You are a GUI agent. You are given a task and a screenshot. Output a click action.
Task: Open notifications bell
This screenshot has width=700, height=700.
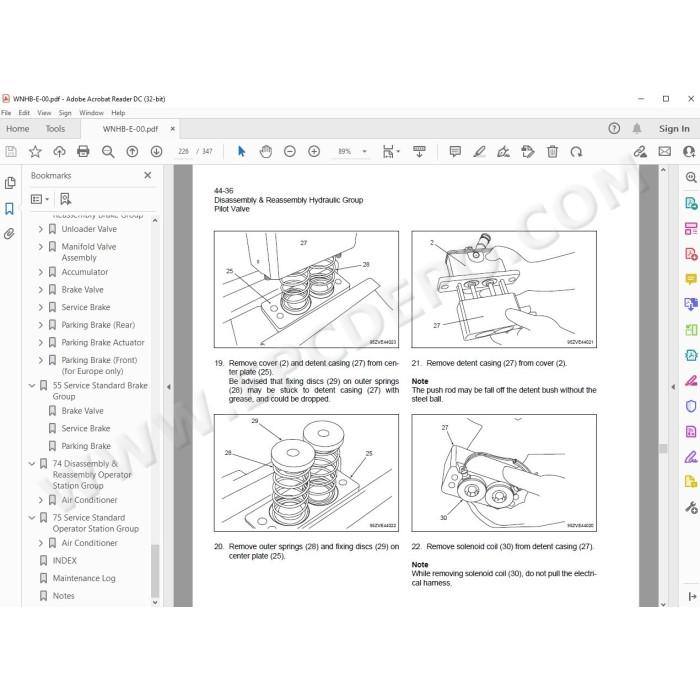(637, 129)
